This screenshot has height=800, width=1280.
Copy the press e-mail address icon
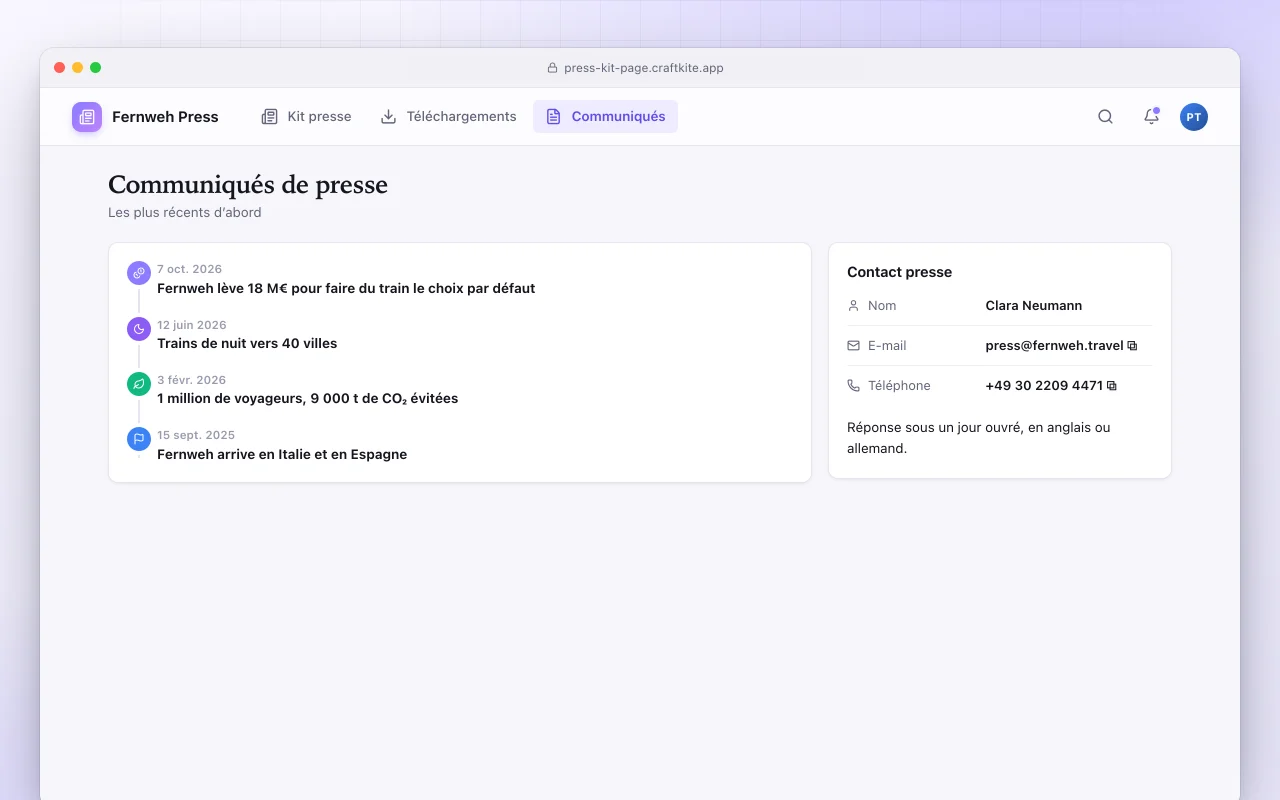click(x=1132, y=346)
